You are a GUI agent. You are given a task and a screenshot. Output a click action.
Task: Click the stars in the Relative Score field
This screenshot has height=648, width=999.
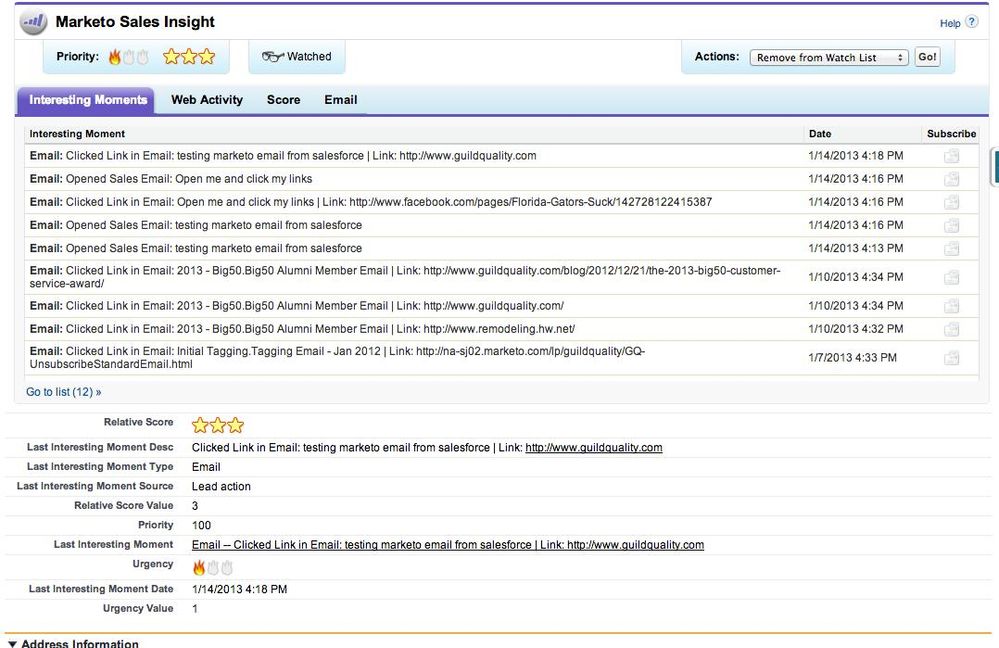click(x=218, y=425)
